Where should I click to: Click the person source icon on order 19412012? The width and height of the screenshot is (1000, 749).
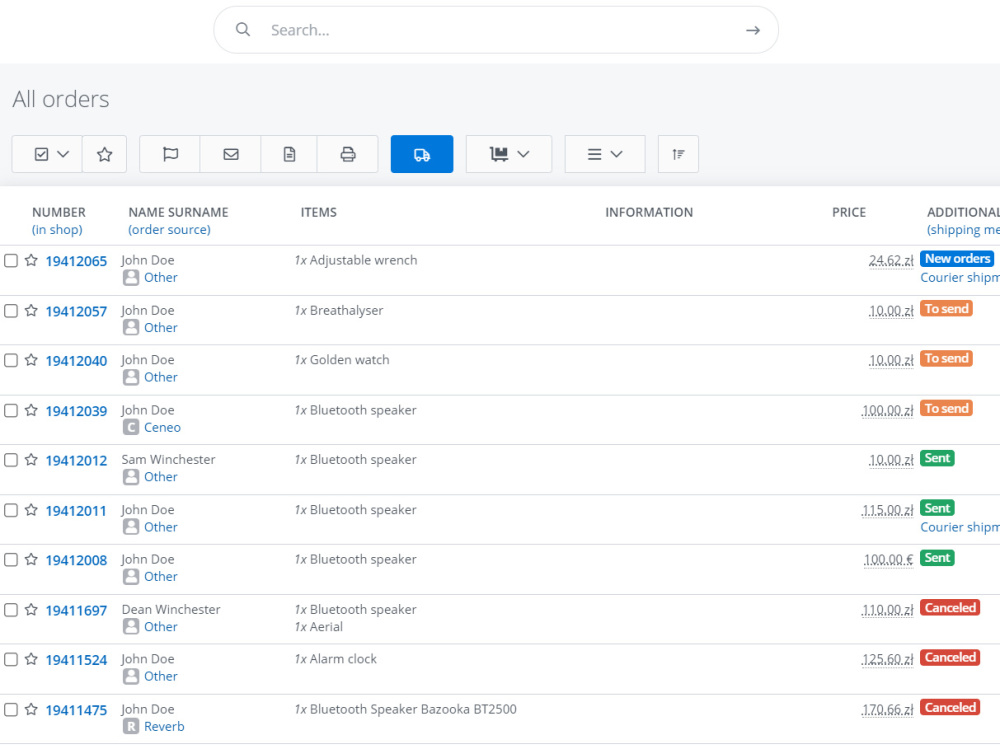point(131,477)
